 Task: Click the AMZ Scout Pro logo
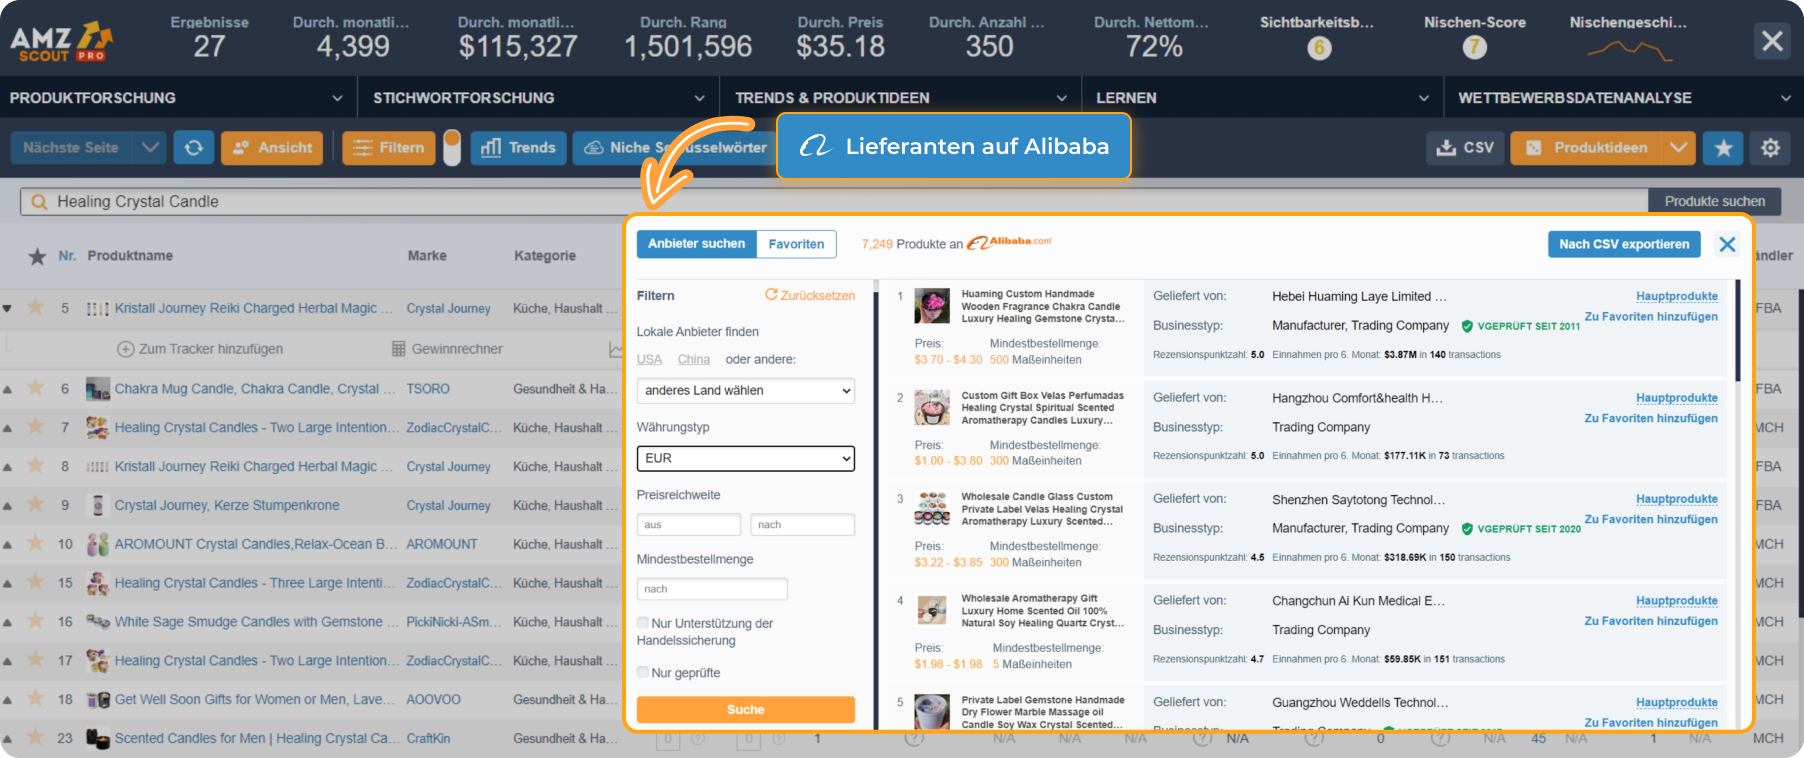62,42
